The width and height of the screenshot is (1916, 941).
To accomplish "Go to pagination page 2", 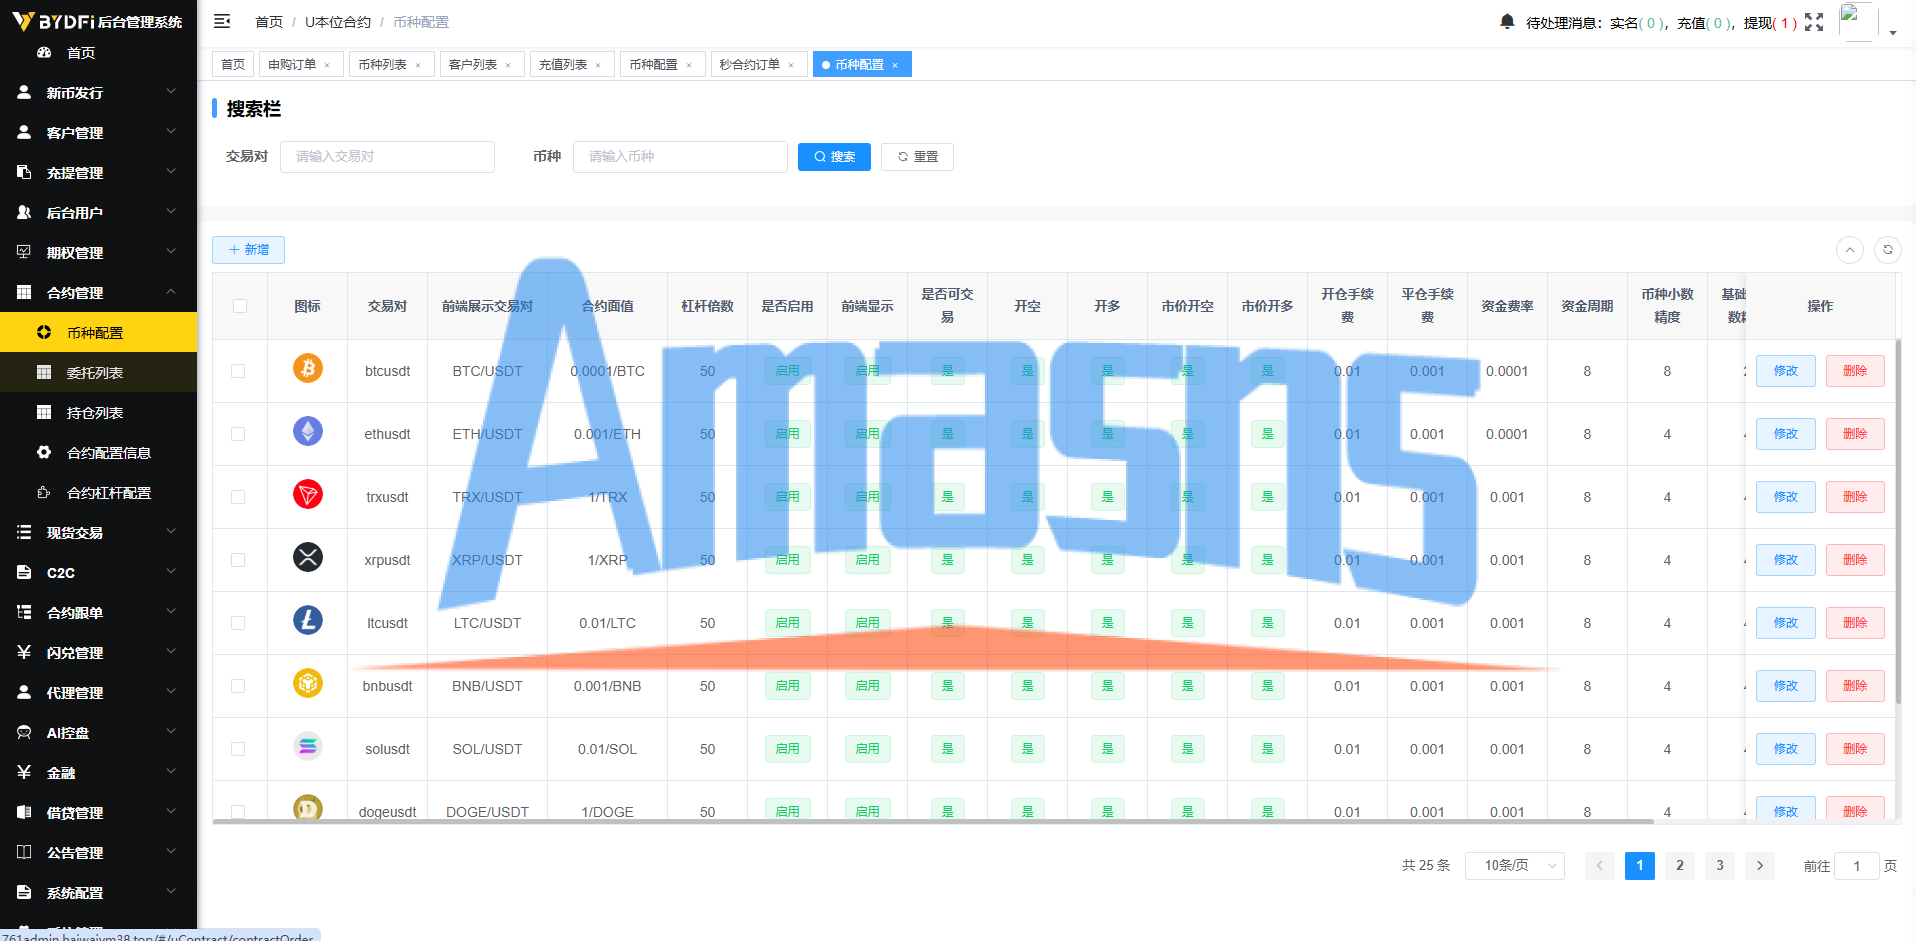I will point(1680,866).
